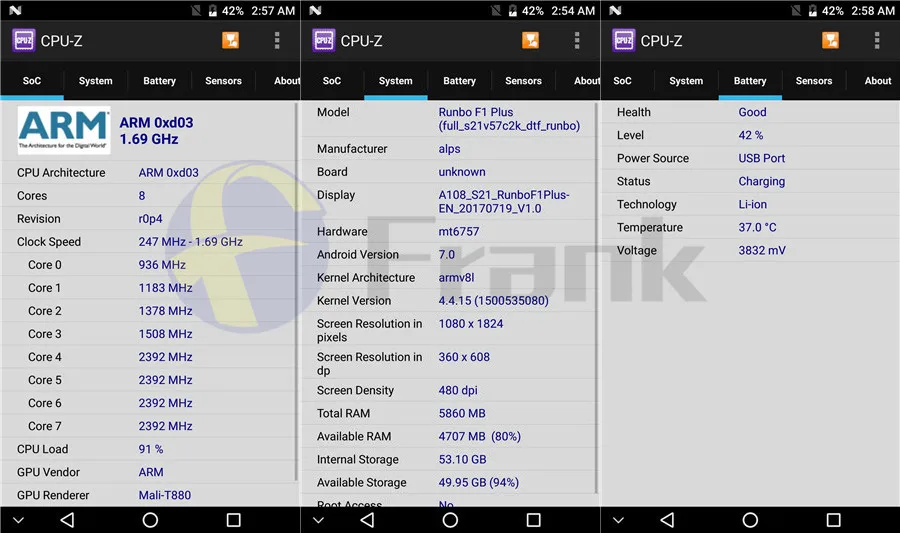Viewport: 900px width, 533px height.
Task: Tap the 'Runbo F1 Plus' model value
Action: (x=476, y=112)
